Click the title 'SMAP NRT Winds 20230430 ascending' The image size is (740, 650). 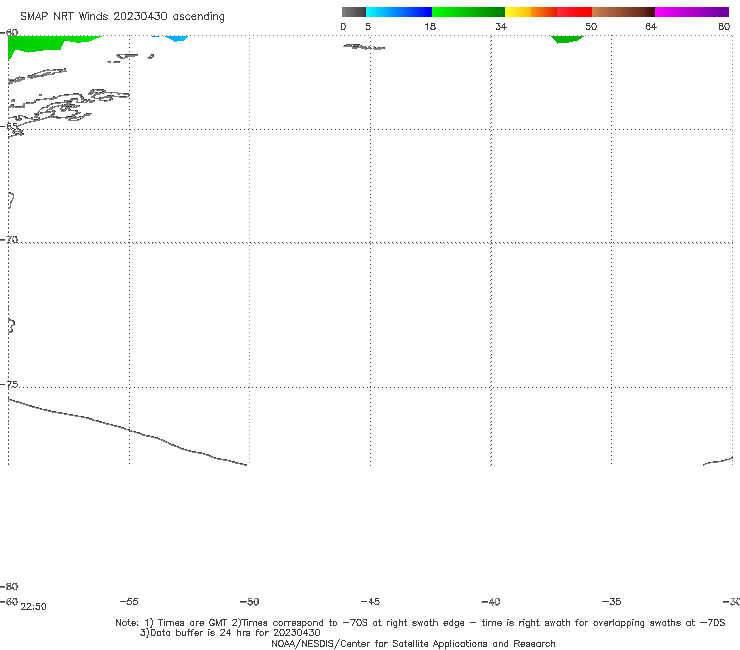[122, 17]
